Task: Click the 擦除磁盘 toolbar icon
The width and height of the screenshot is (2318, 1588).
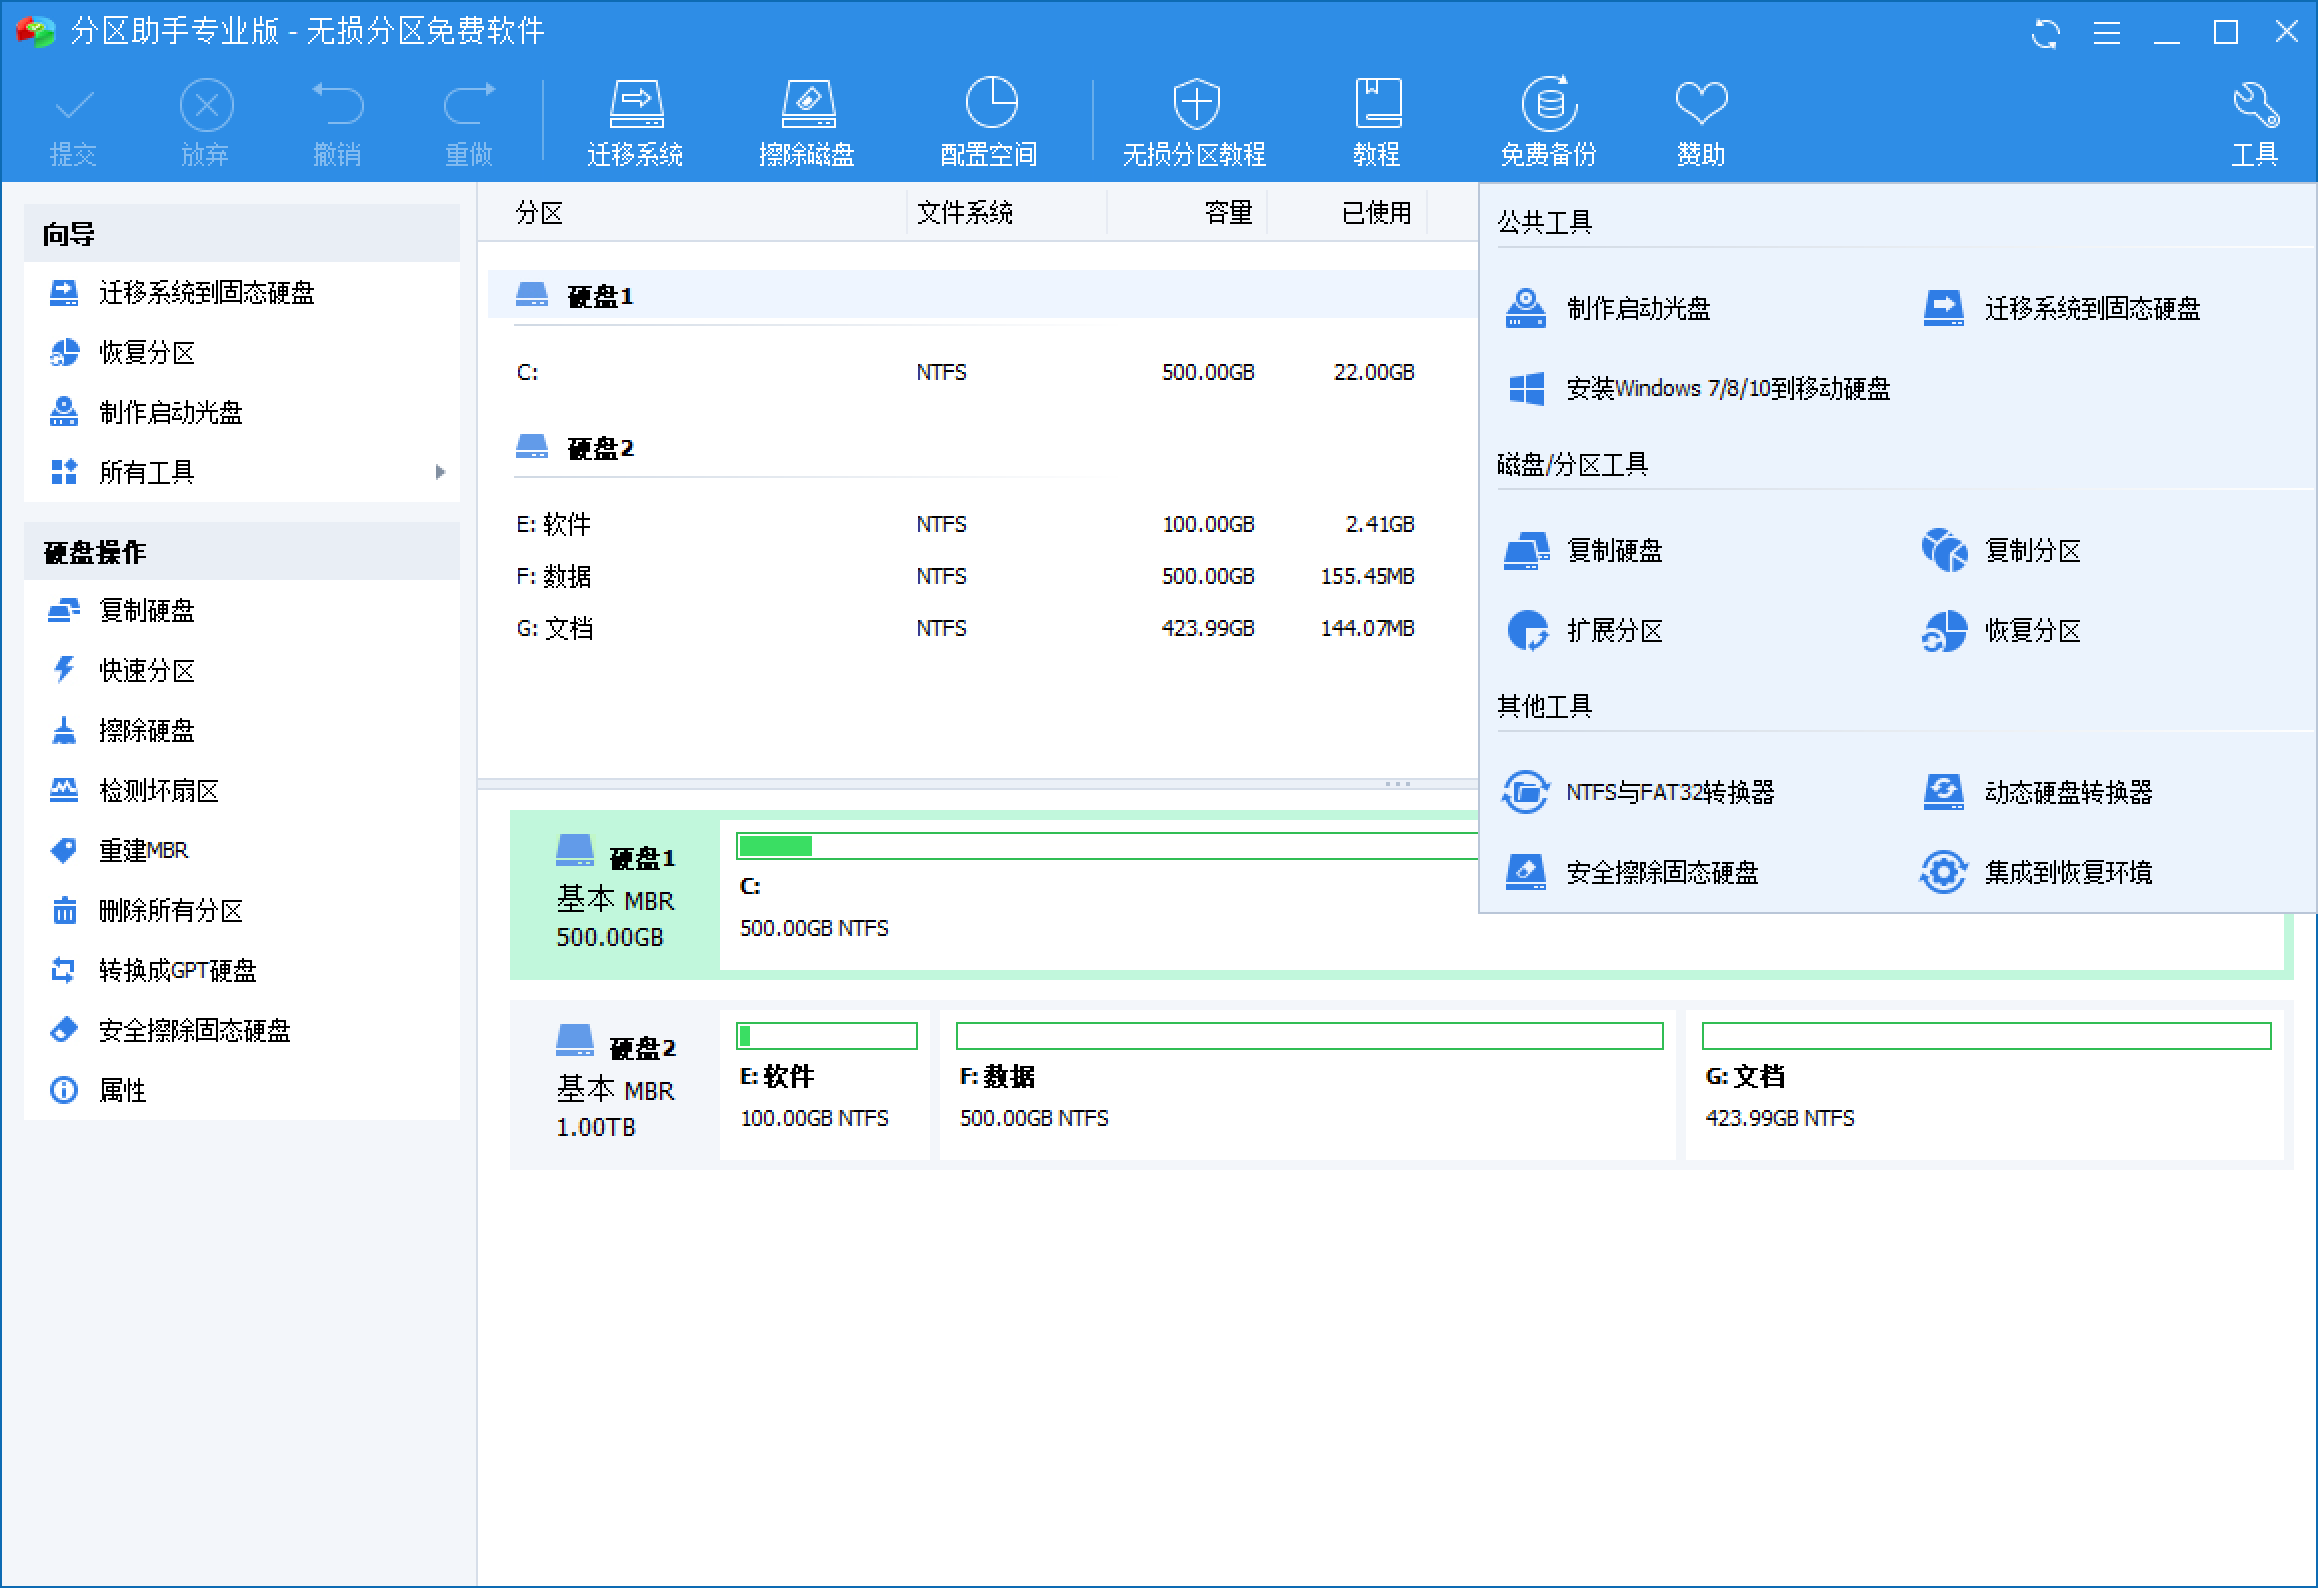Action: 807,122
